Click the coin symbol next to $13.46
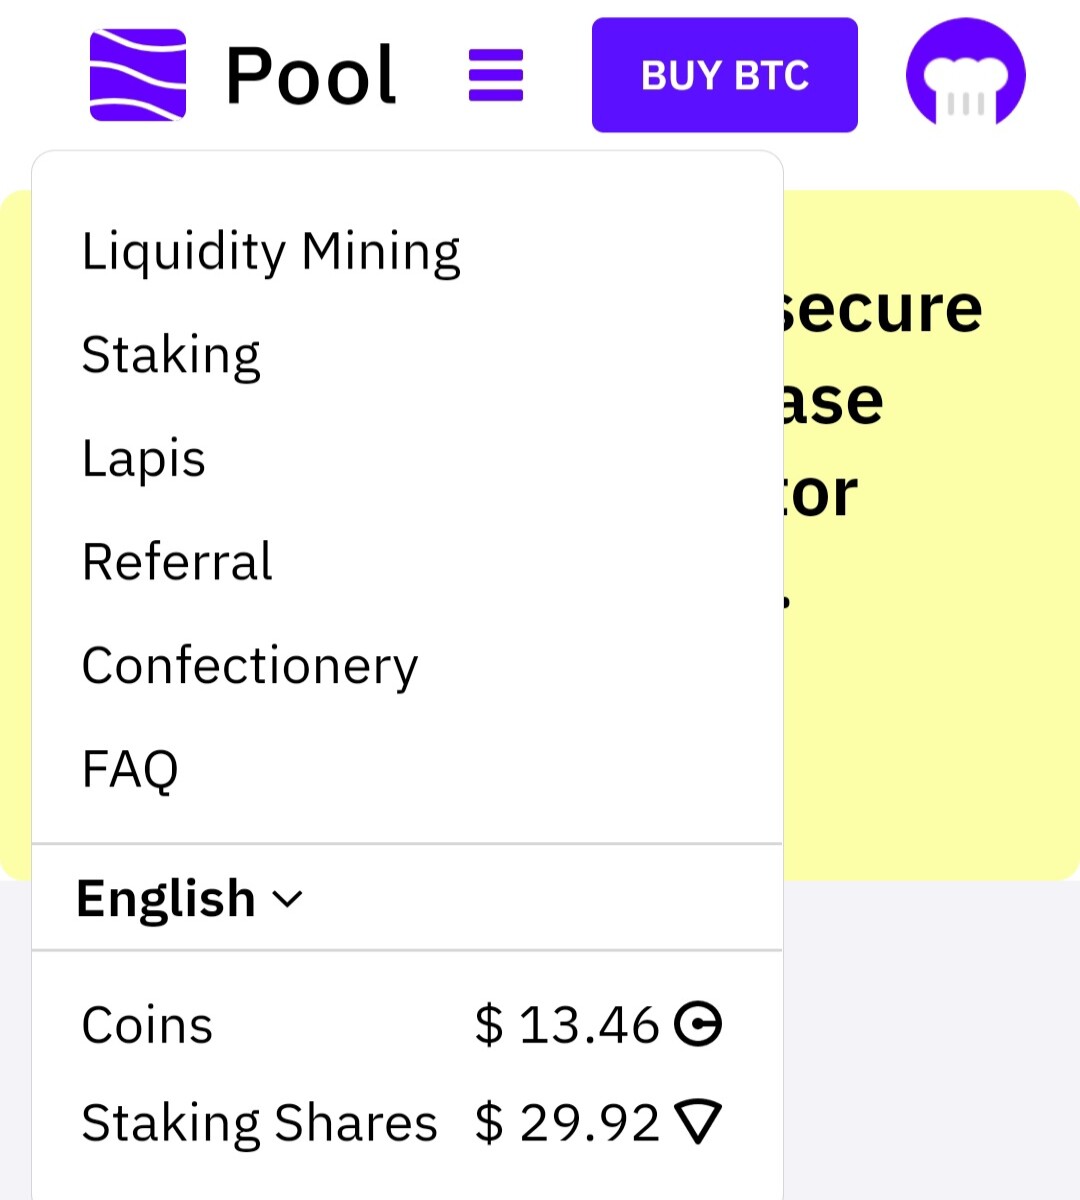 pos(698,1024)
